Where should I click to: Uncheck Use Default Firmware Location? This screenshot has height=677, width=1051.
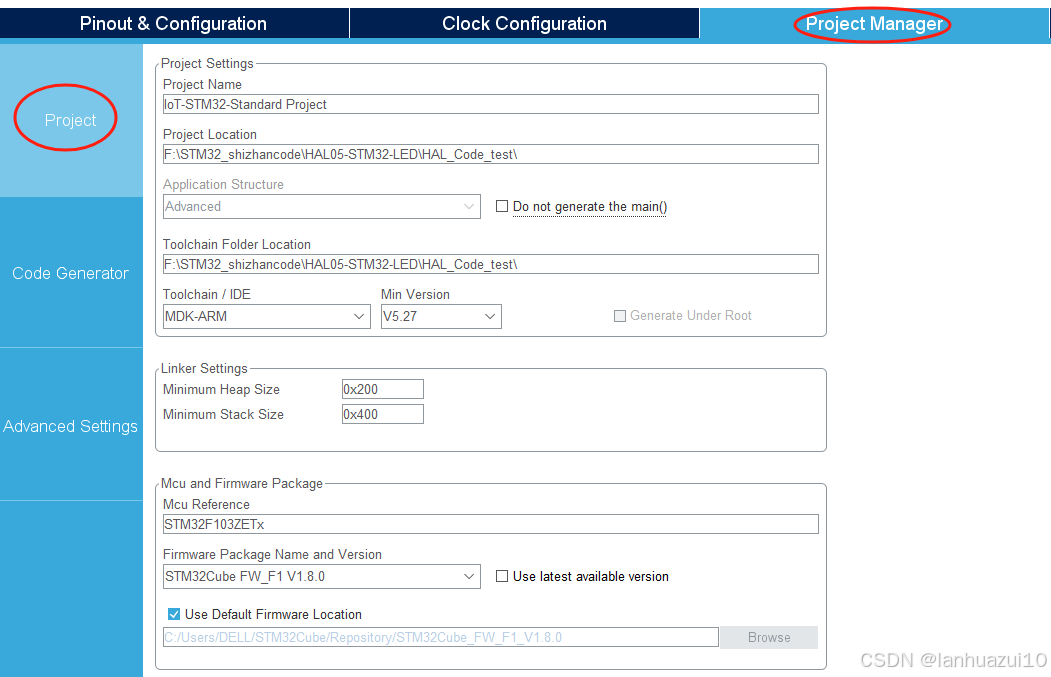click(x=174, y=614)
